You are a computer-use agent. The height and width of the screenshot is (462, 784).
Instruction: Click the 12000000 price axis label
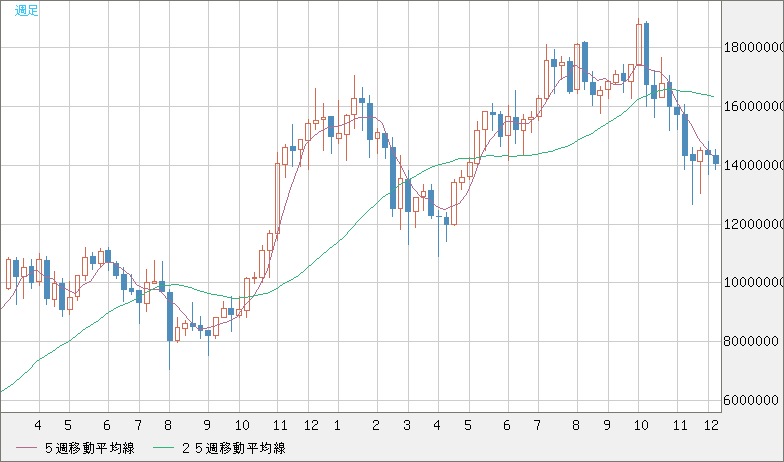[x=753, y=224]
